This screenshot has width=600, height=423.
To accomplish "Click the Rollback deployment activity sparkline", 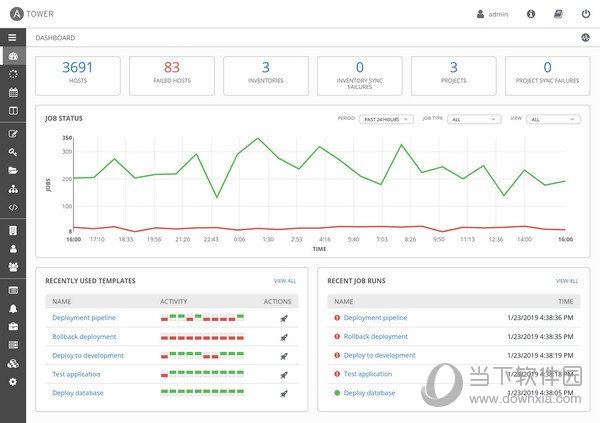I will pos(202,337).
